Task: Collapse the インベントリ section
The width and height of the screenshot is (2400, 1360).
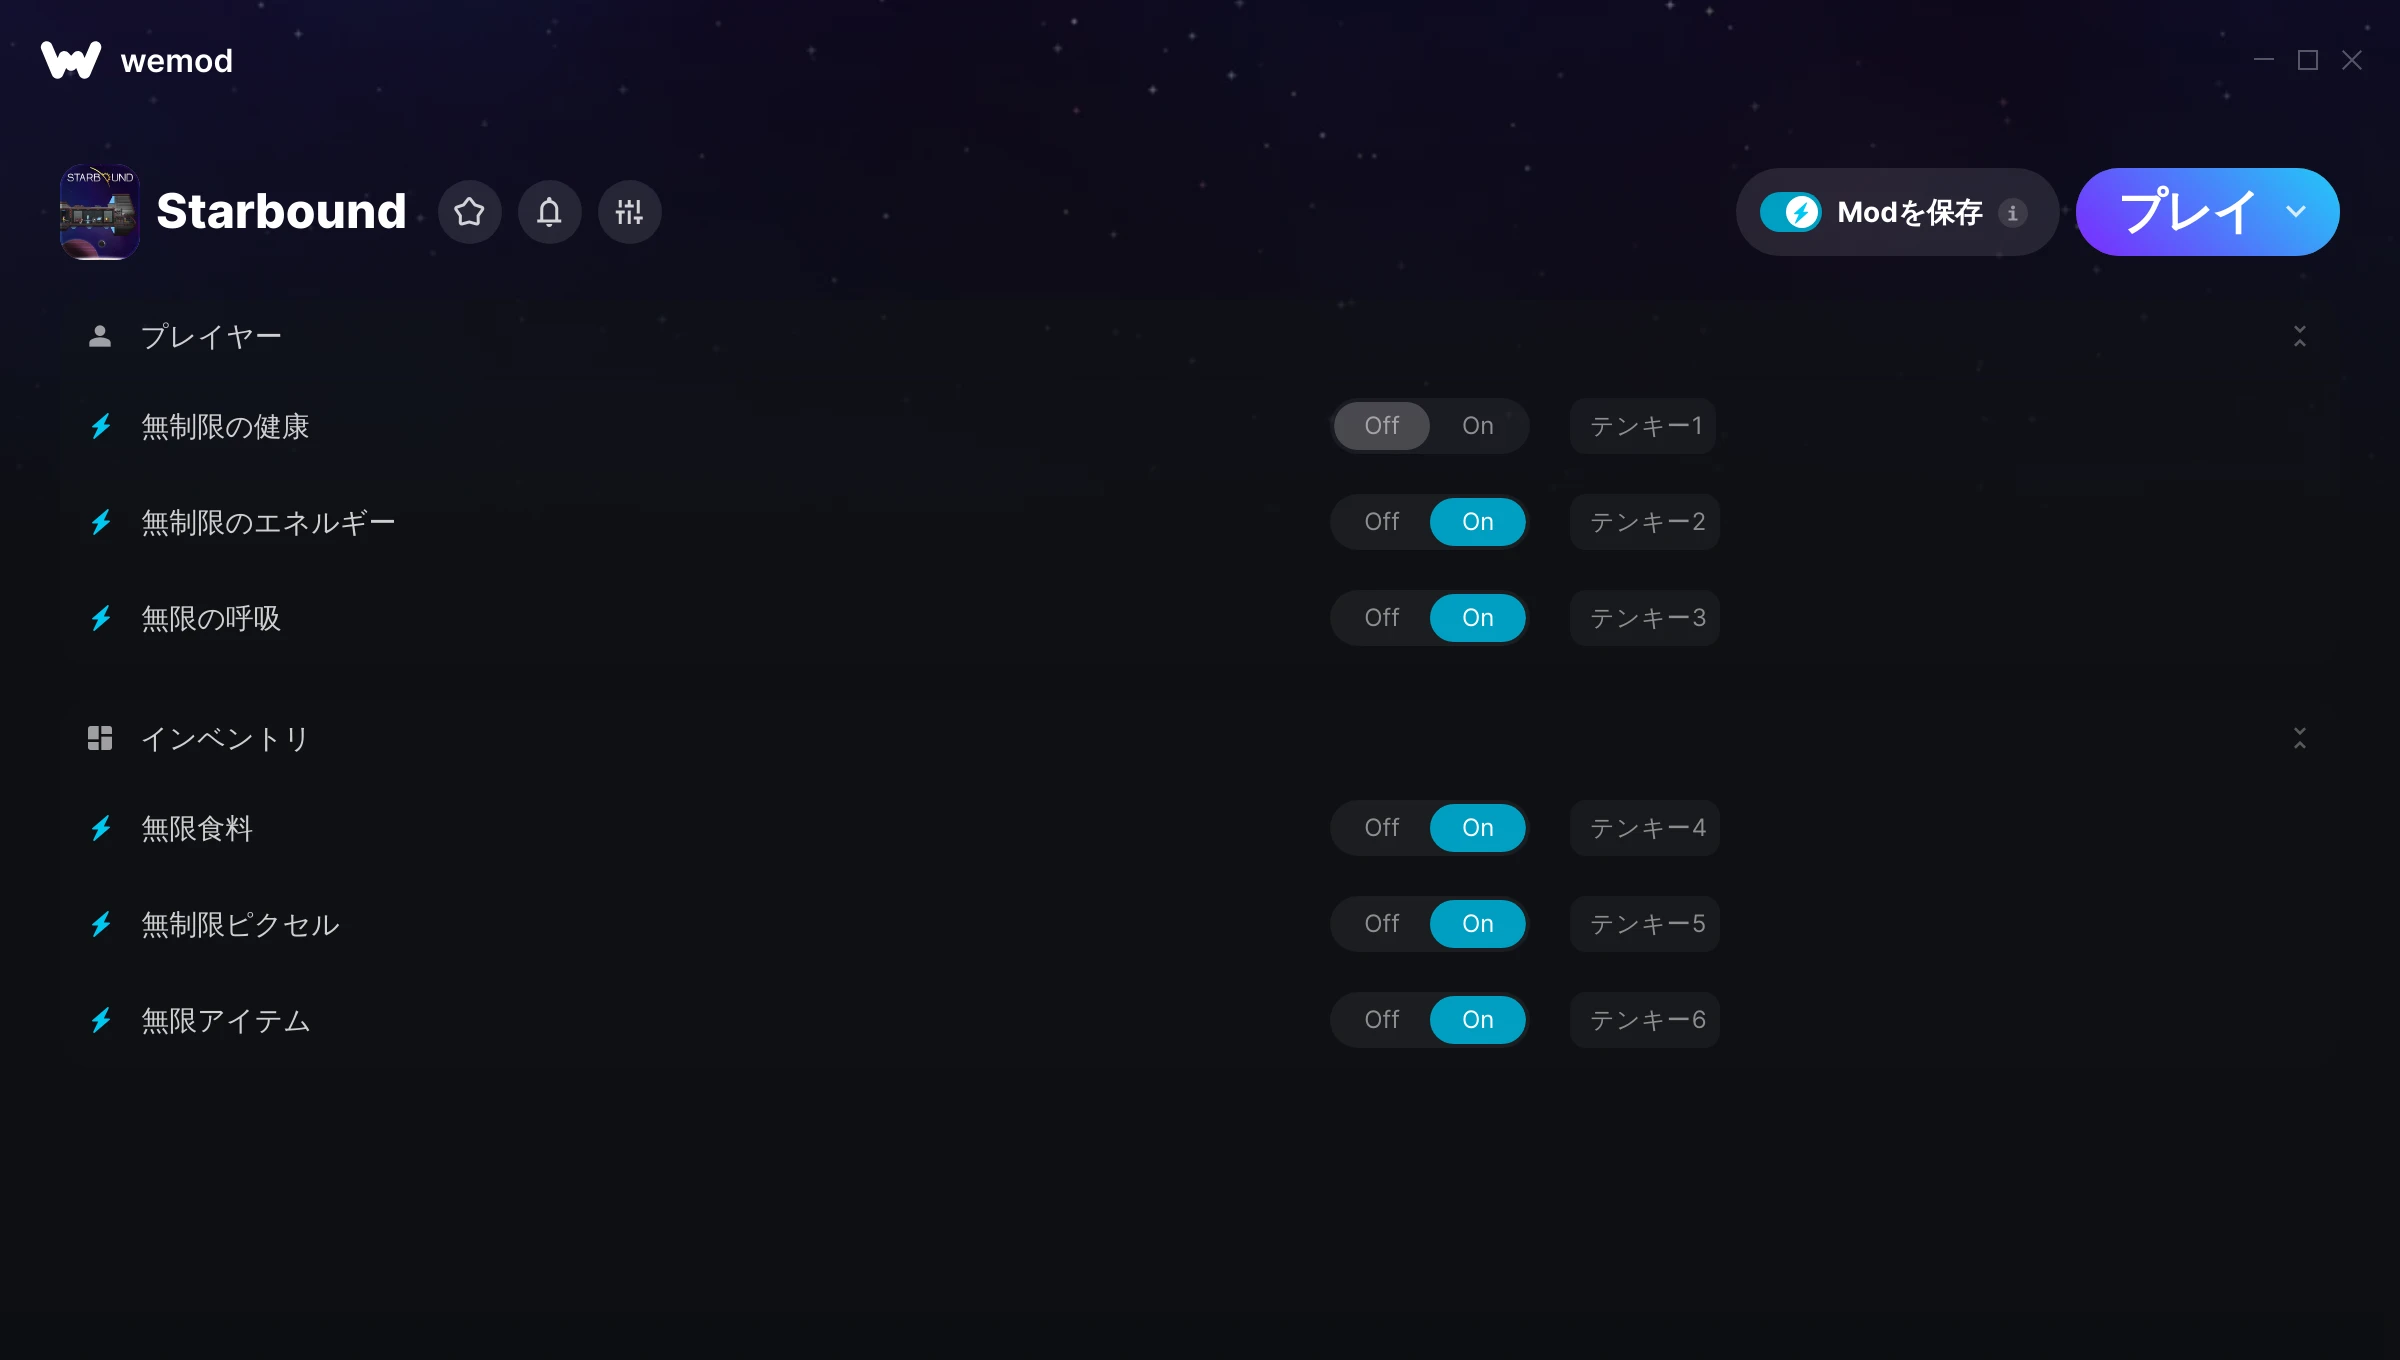Action: (x=2300, y=738)
